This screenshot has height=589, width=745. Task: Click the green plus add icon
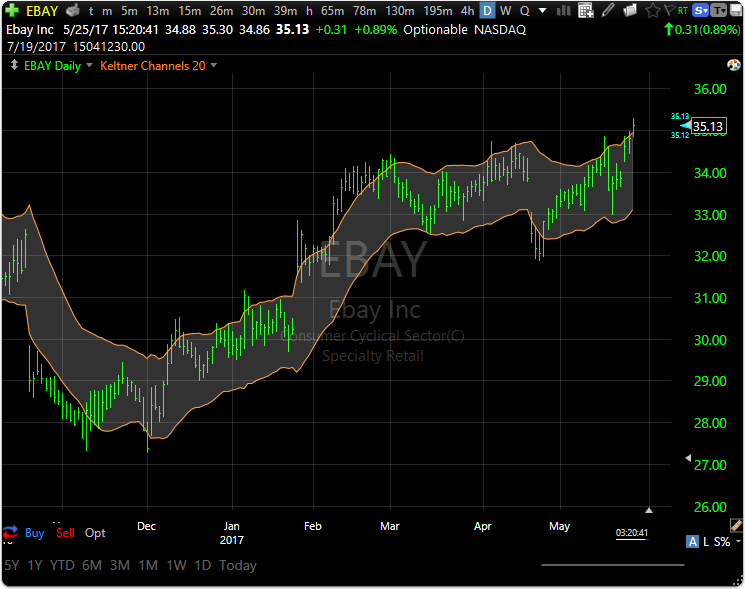coord(12,10)
